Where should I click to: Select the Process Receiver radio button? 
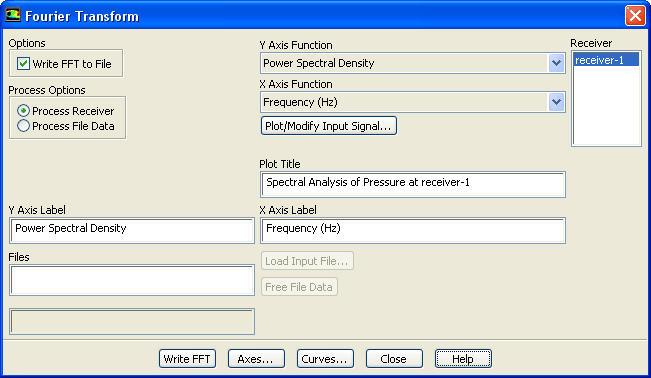[23, 111]
